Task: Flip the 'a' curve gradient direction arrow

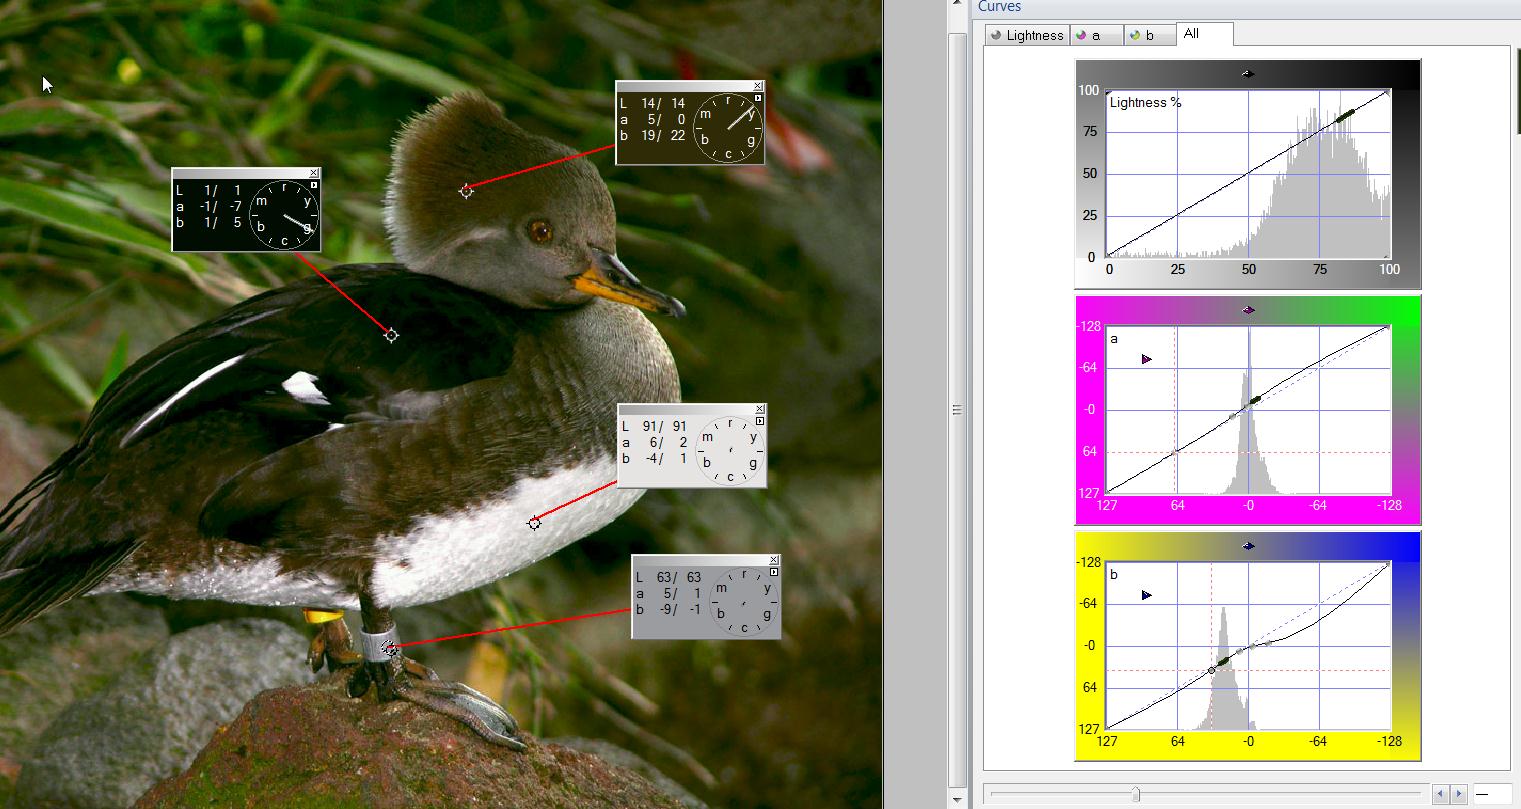Action: tap(1248, 310)
